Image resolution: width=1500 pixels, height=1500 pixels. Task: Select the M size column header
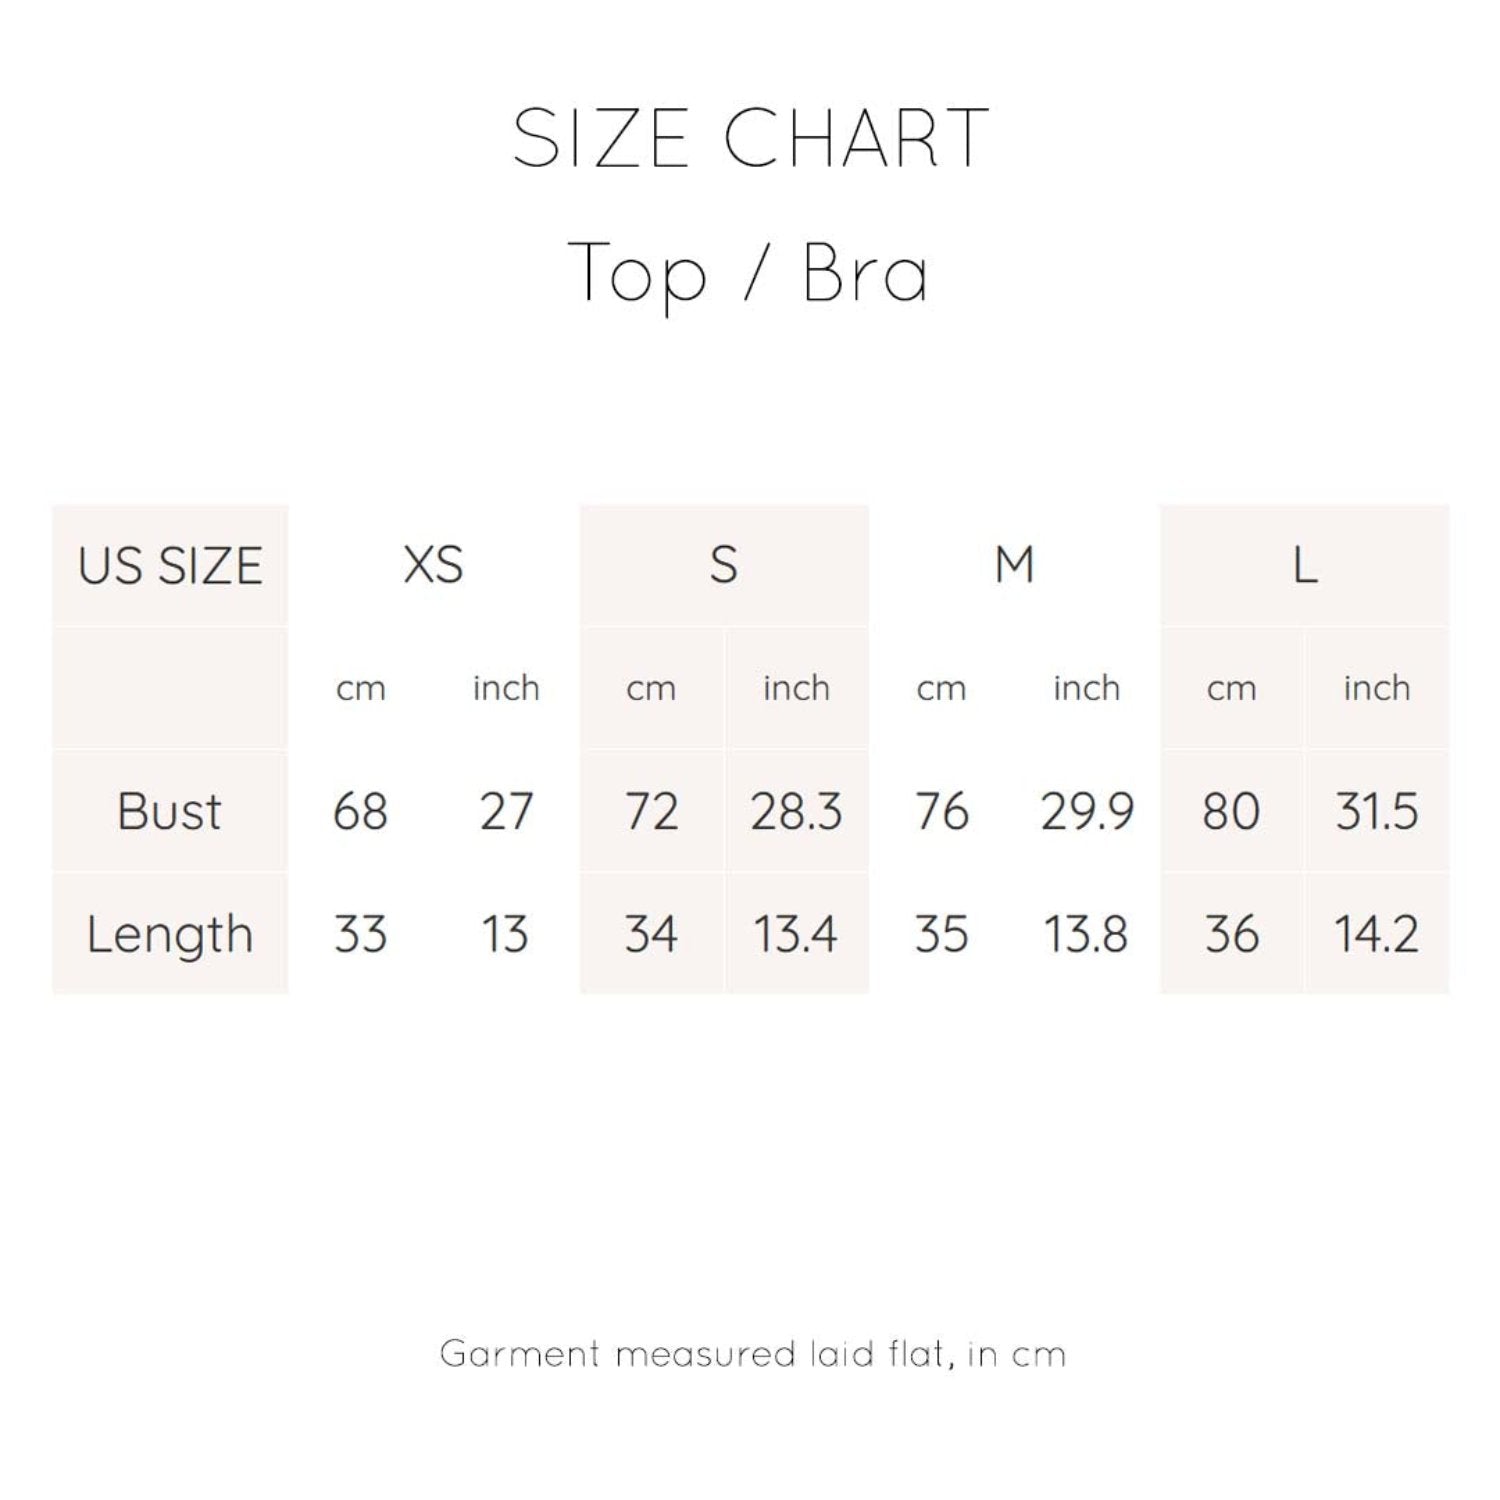(x=1014, y=565)
